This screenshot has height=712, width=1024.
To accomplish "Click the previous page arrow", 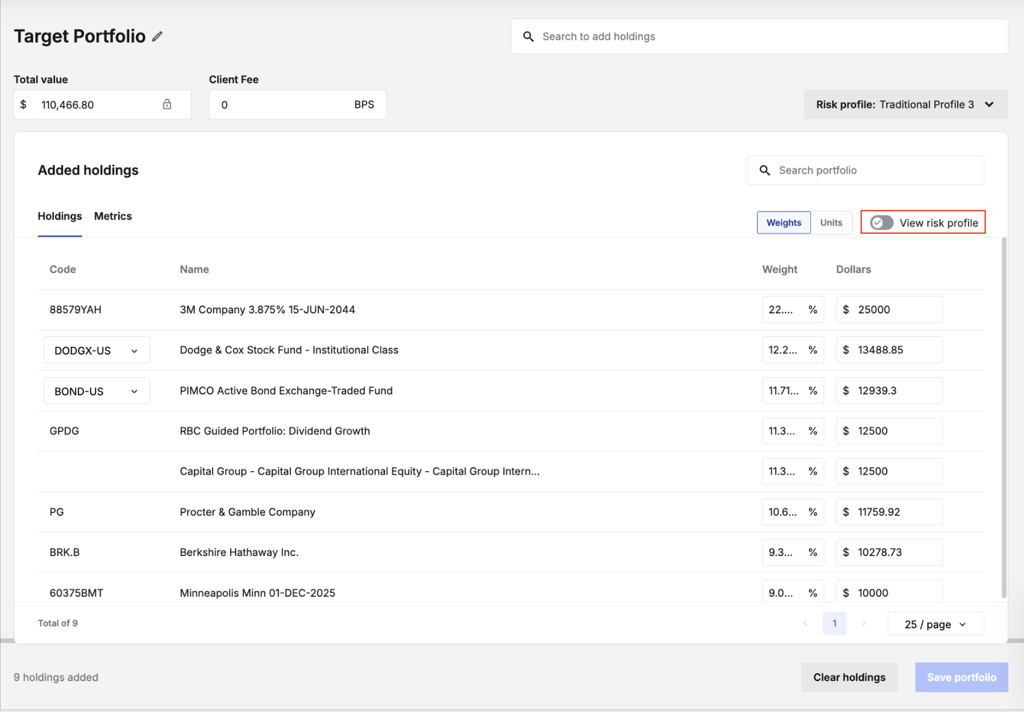I will pyautogui.click(x=805, y=623).
